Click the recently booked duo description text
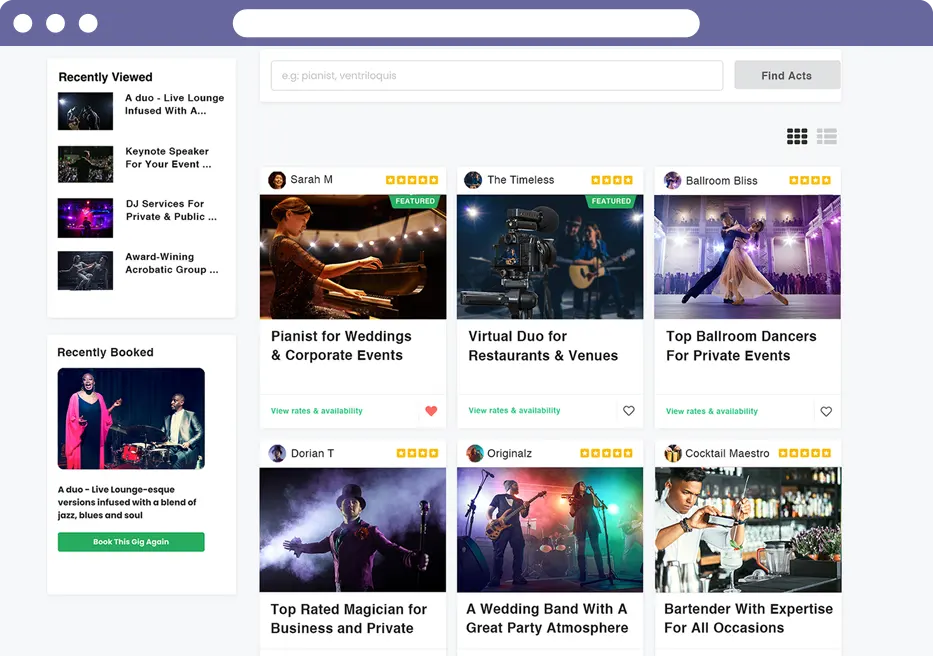Viewport: 933px width, 656px height. coord(127,502)
